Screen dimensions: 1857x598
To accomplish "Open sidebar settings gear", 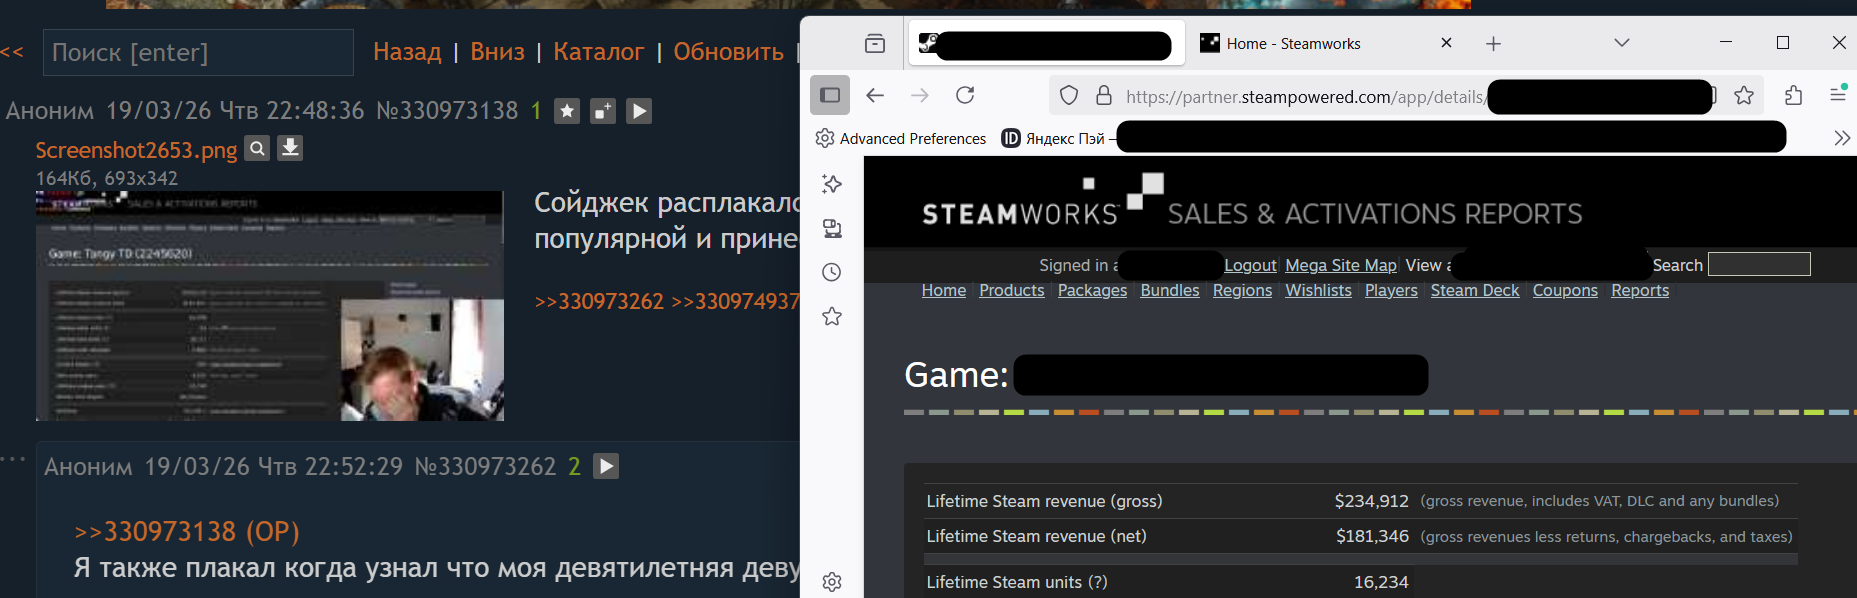I will pyautogui.click(x=832, y=582).
